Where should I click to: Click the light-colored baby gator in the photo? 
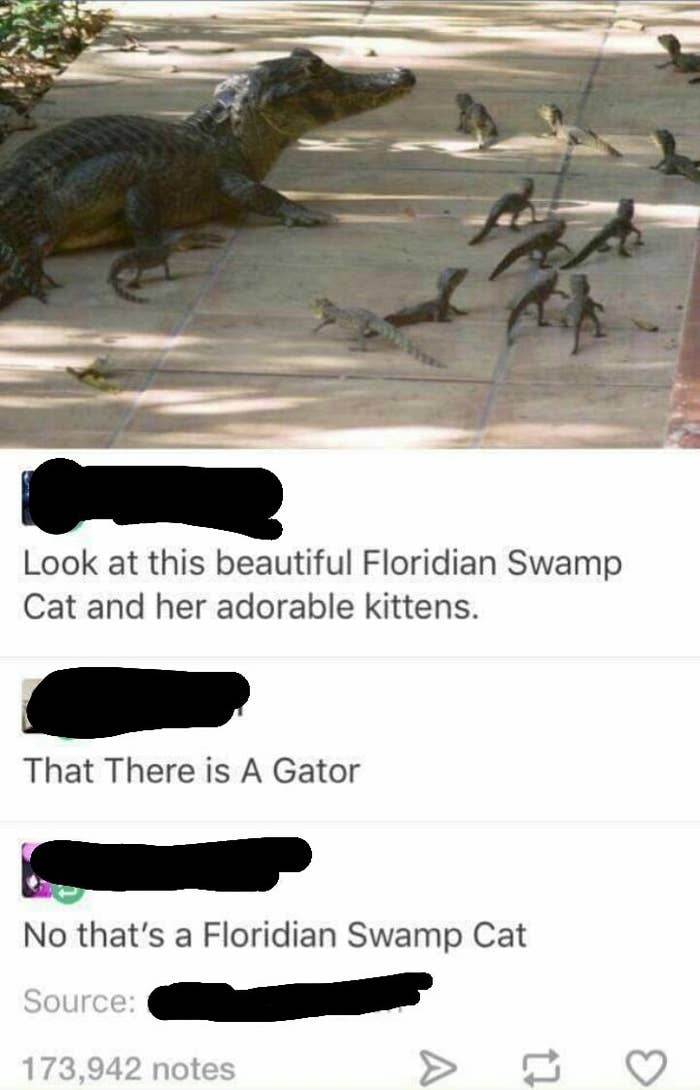click(x=375, y=329)
